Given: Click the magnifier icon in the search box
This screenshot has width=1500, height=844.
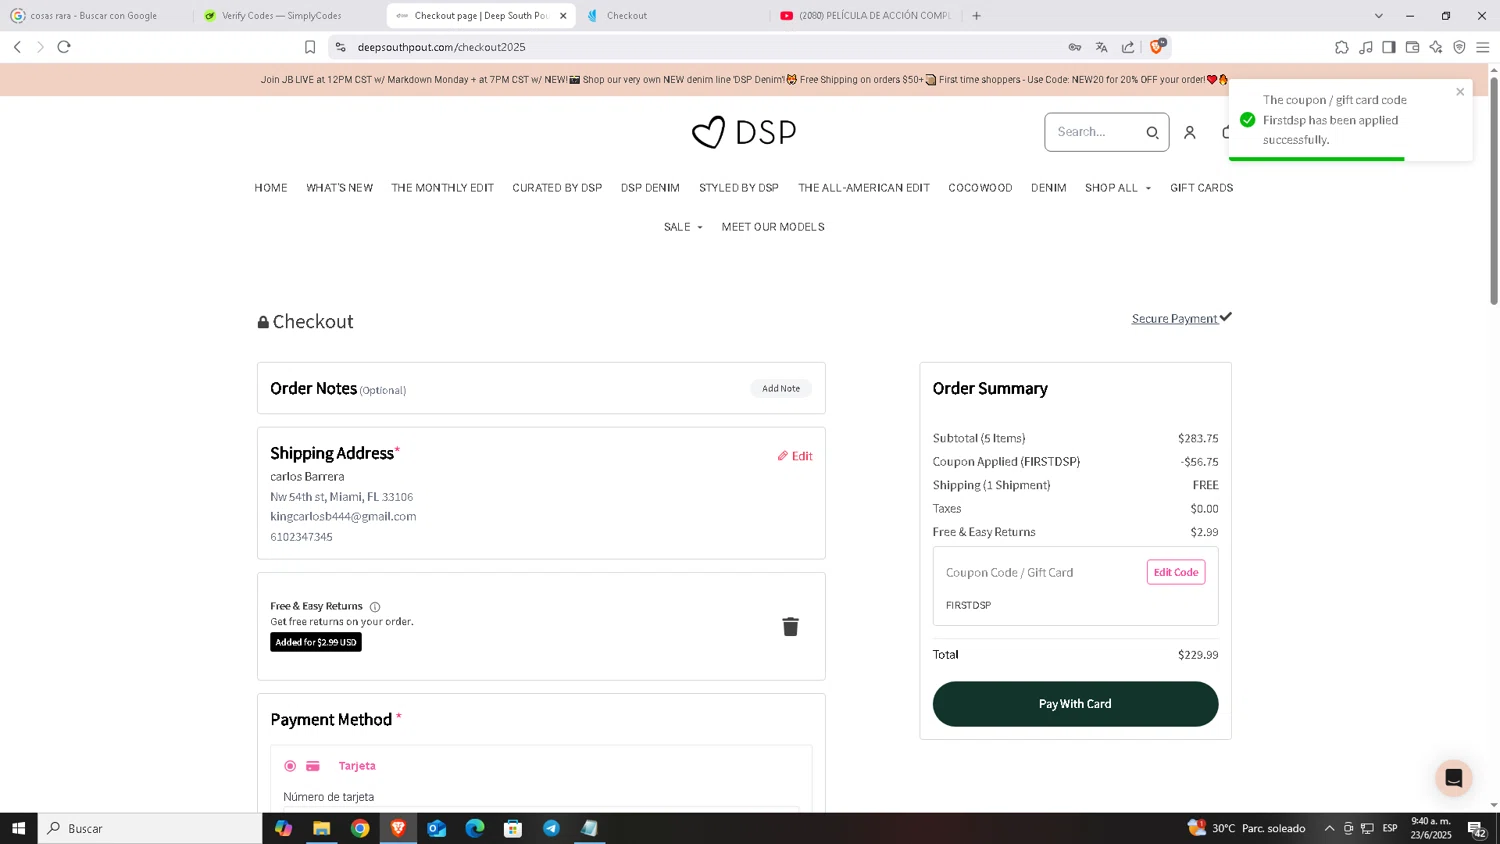Looking at the screenshot, I should tap(1152, 132).
